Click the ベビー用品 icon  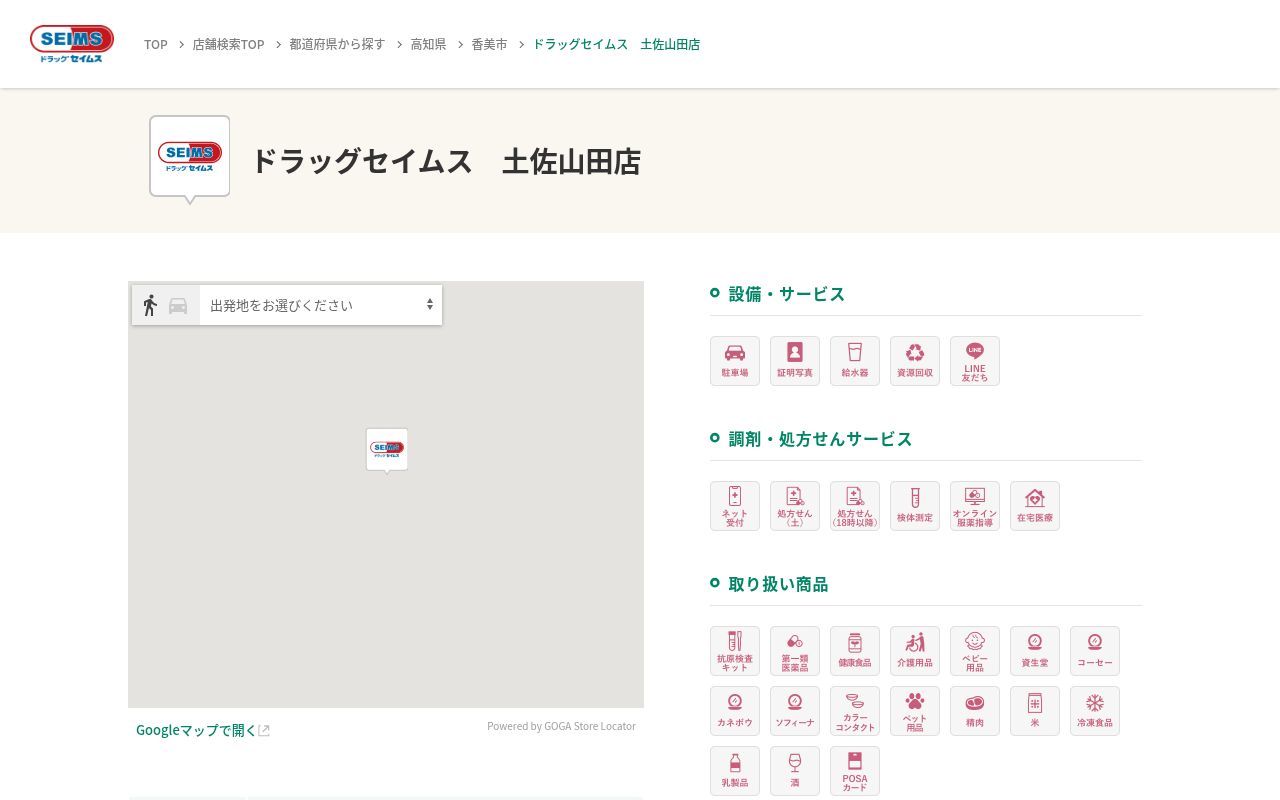(975, 651)
